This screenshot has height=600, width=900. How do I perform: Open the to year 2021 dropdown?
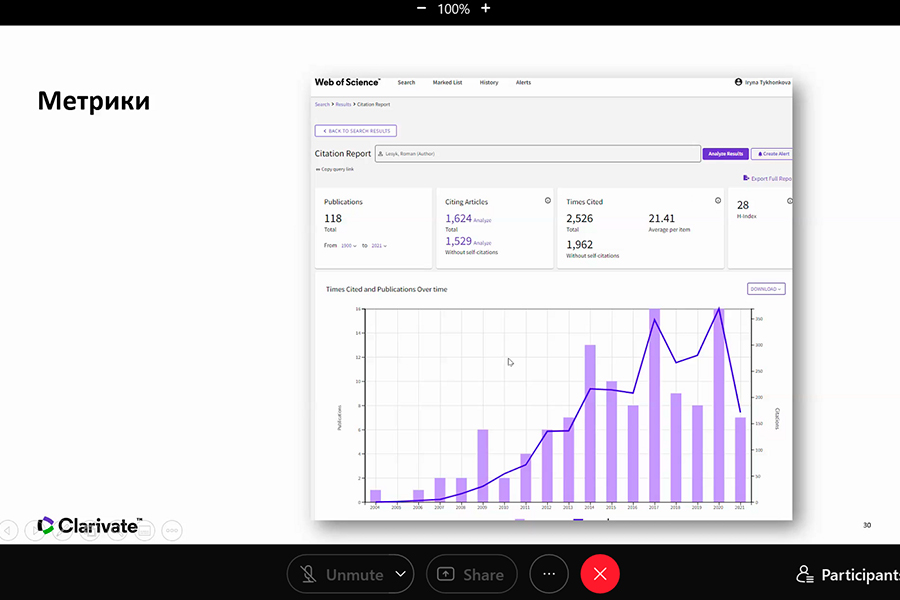378,245
